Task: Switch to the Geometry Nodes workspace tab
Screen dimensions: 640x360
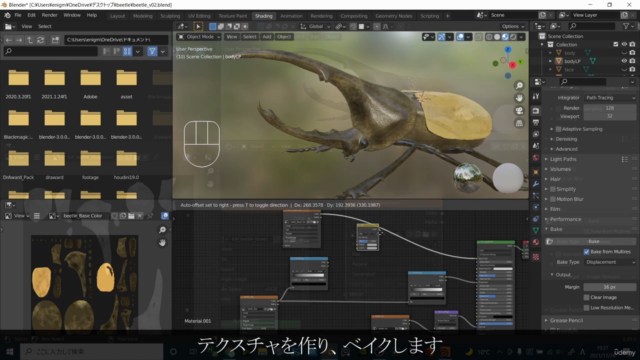Action: click(x=394, y=16)
